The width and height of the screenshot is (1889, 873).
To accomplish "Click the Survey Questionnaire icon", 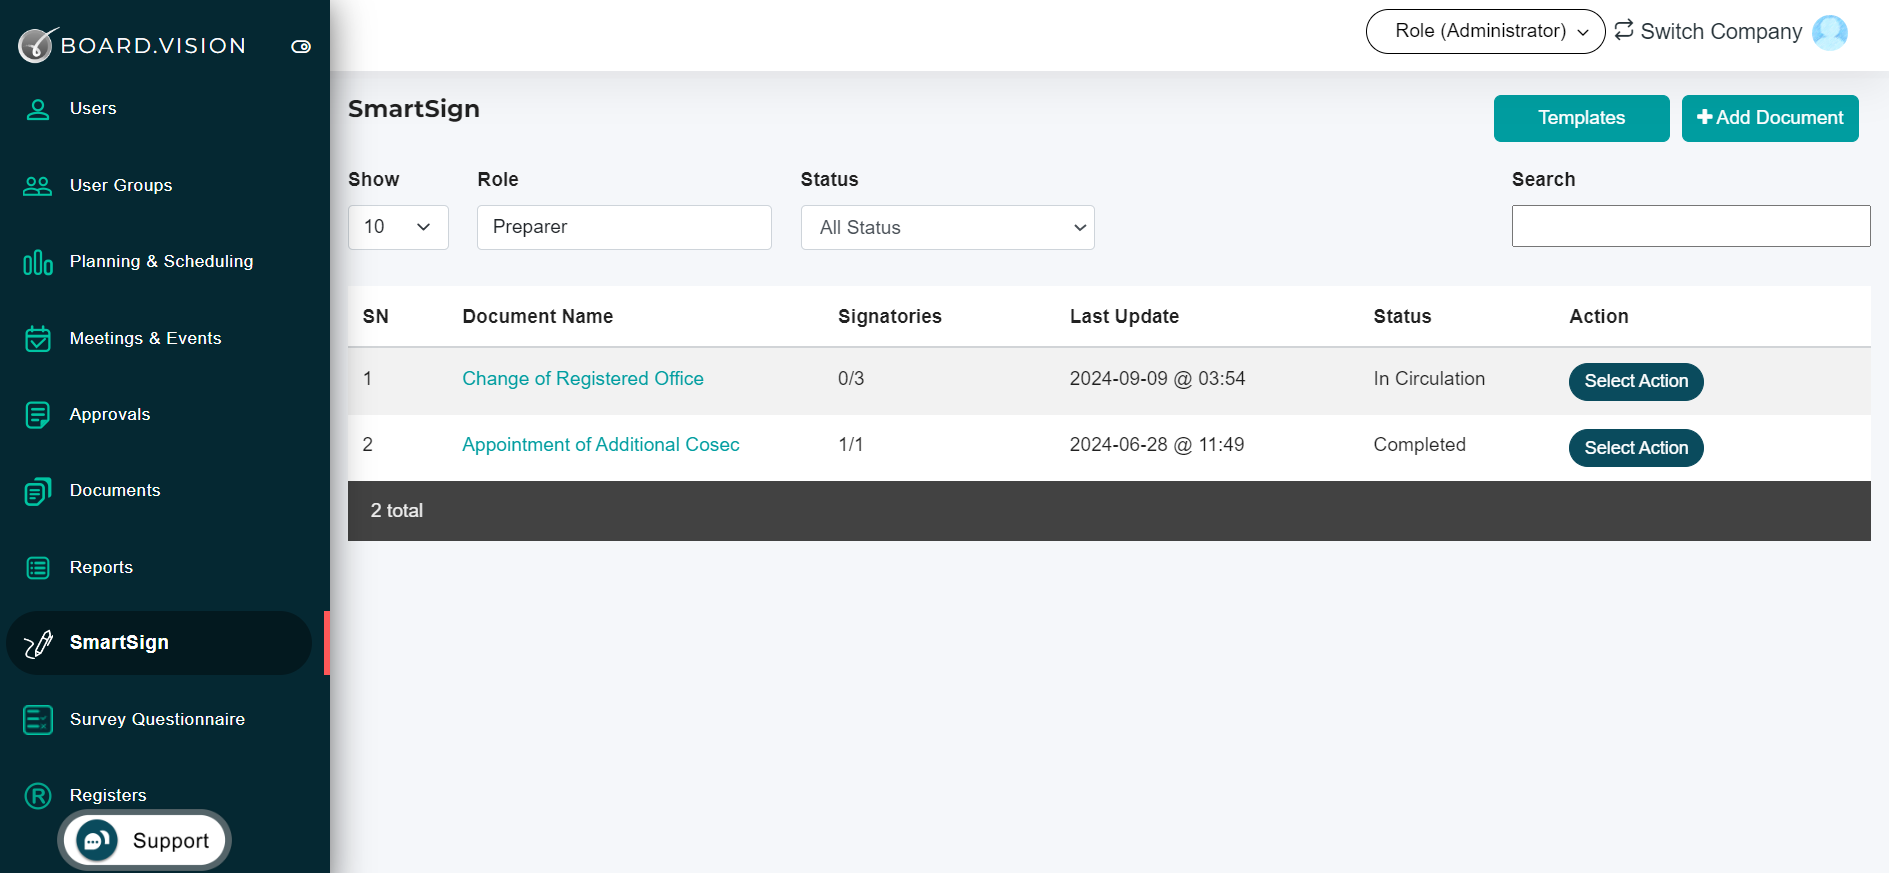I will tap(38, 720).
